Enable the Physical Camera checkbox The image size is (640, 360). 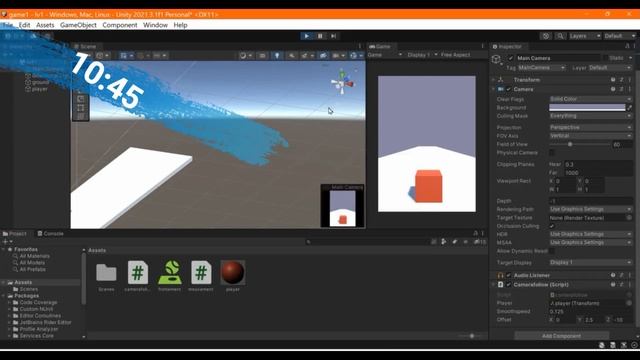click(552, 153)
